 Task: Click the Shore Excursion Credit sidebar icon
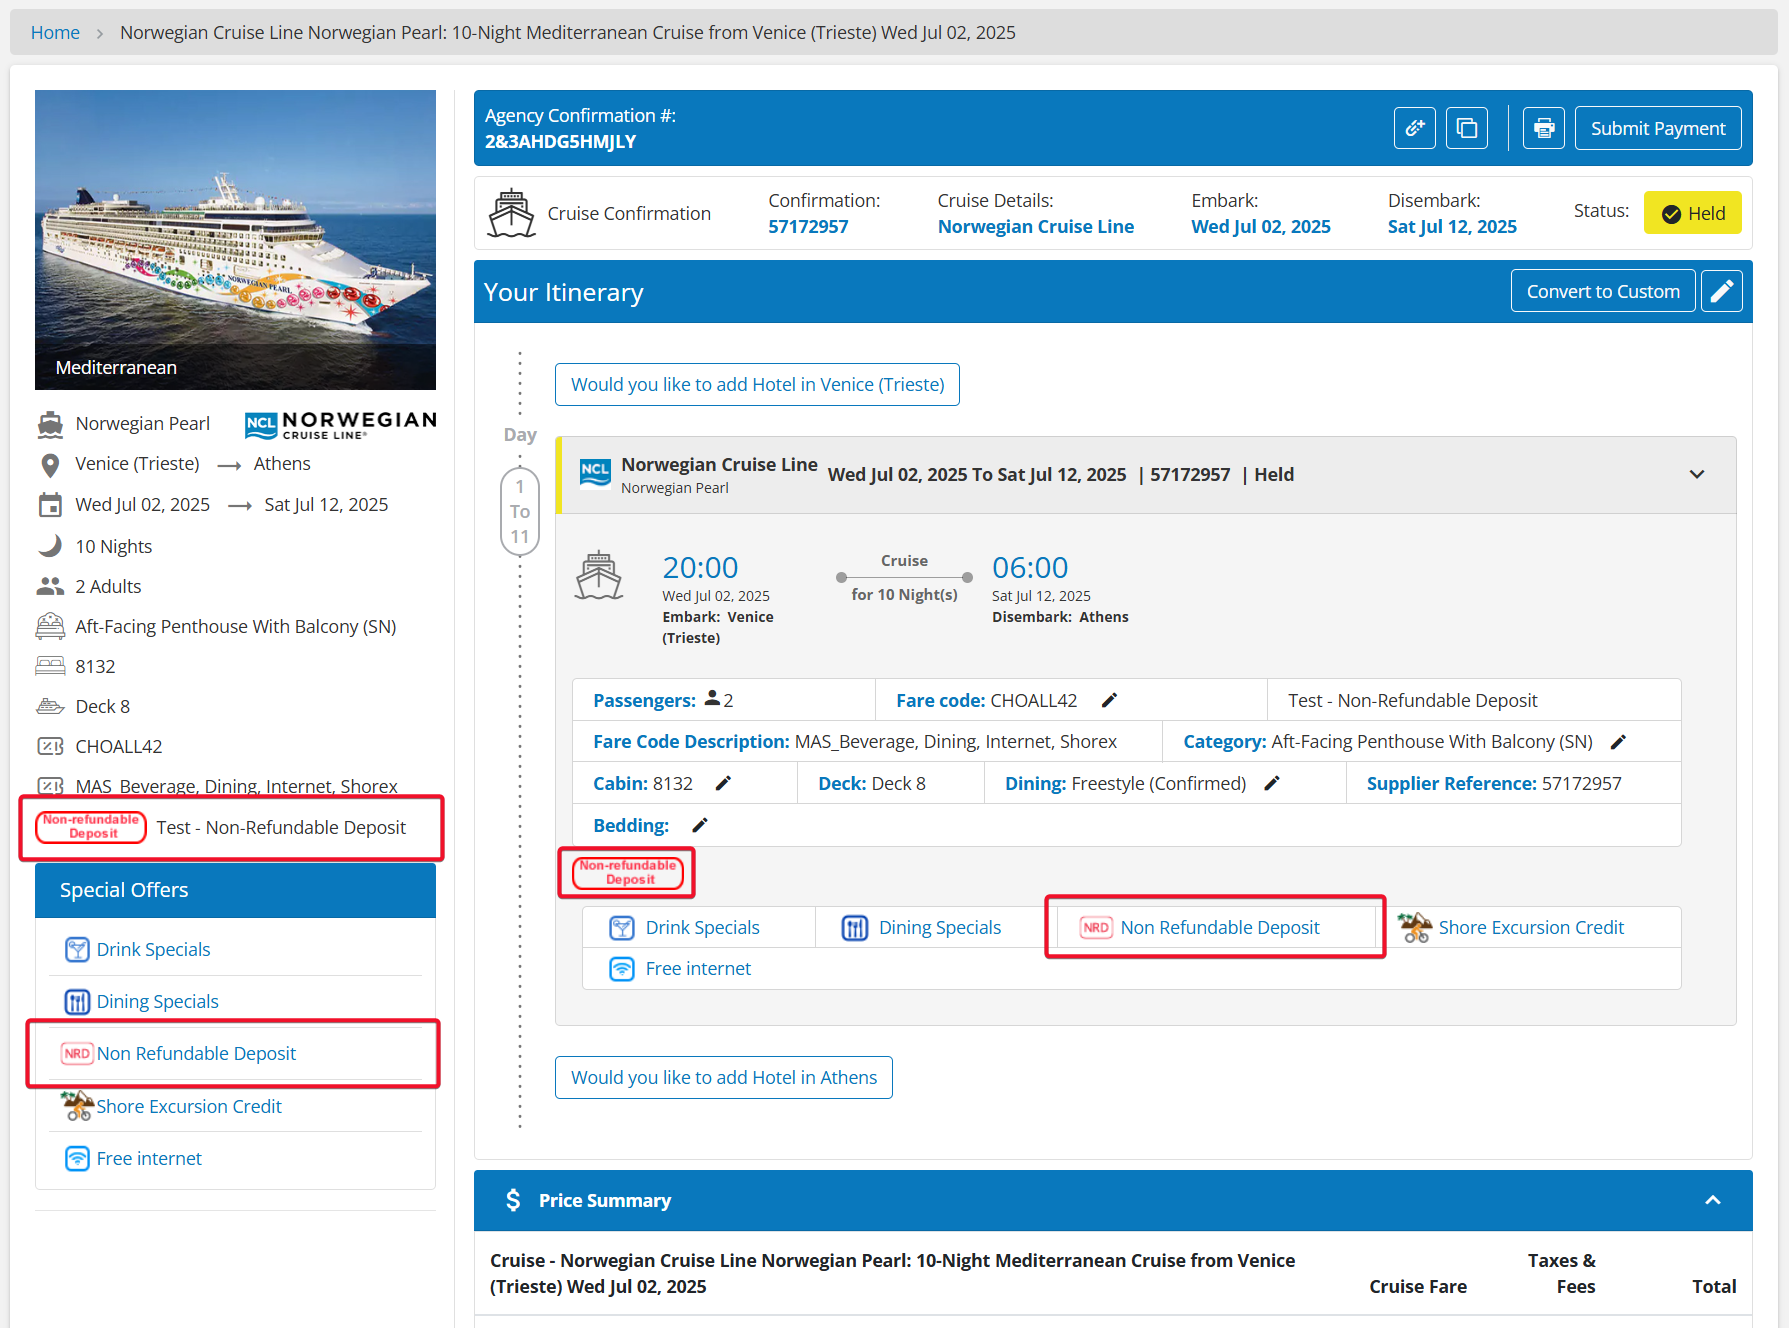click(77, 1105)
